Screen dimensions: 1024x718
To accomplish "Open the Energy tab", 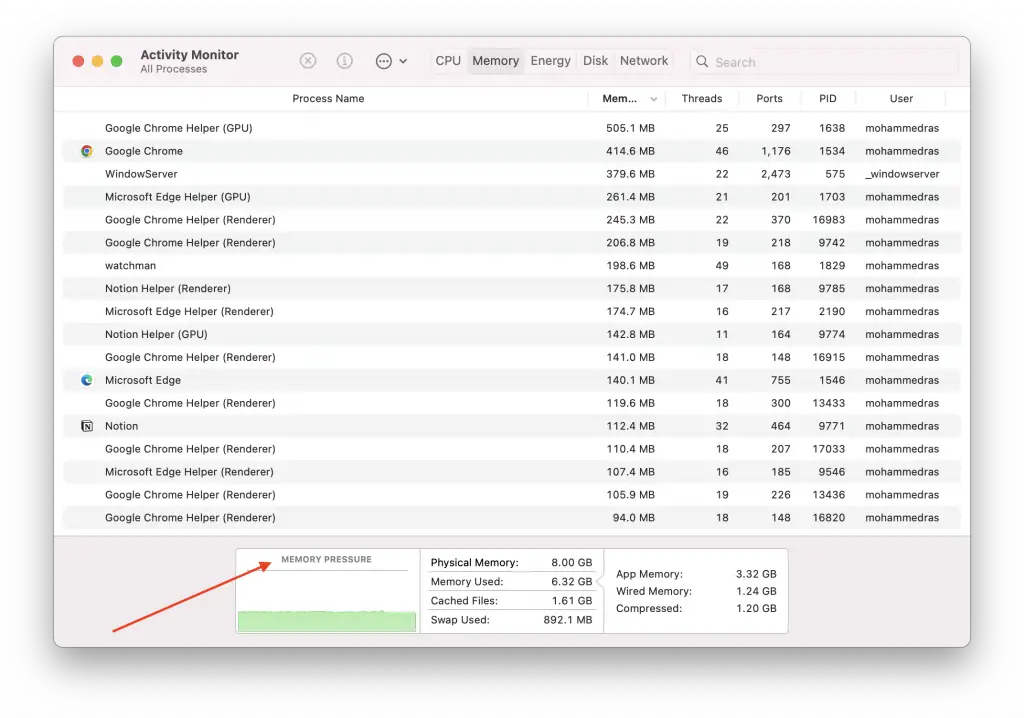I will (x=551, y=61).
